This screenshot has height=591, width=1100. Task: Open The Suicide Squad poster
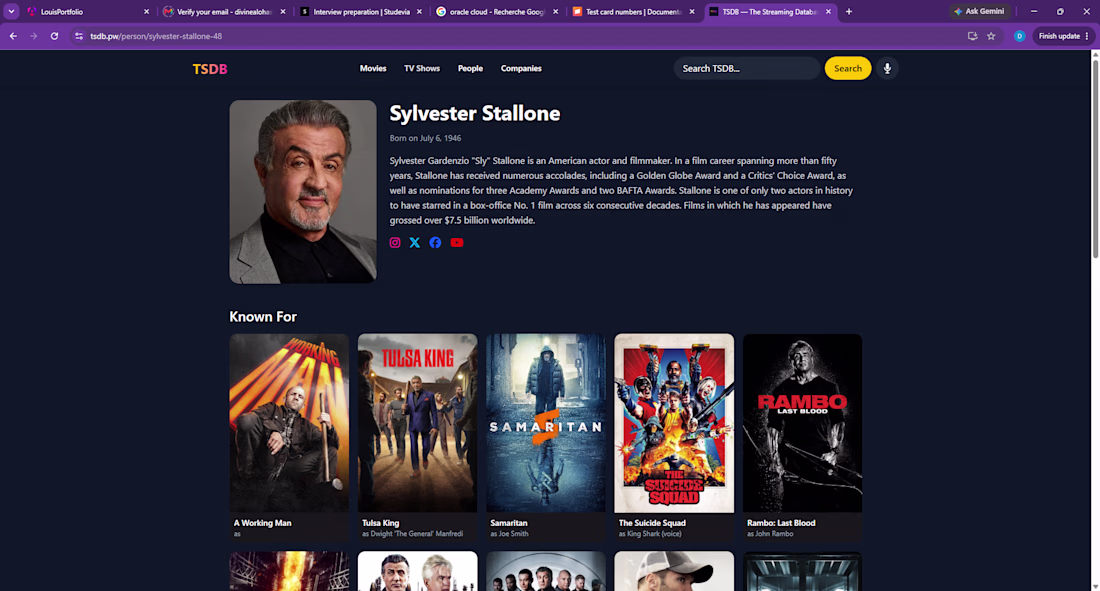[674, 423]
